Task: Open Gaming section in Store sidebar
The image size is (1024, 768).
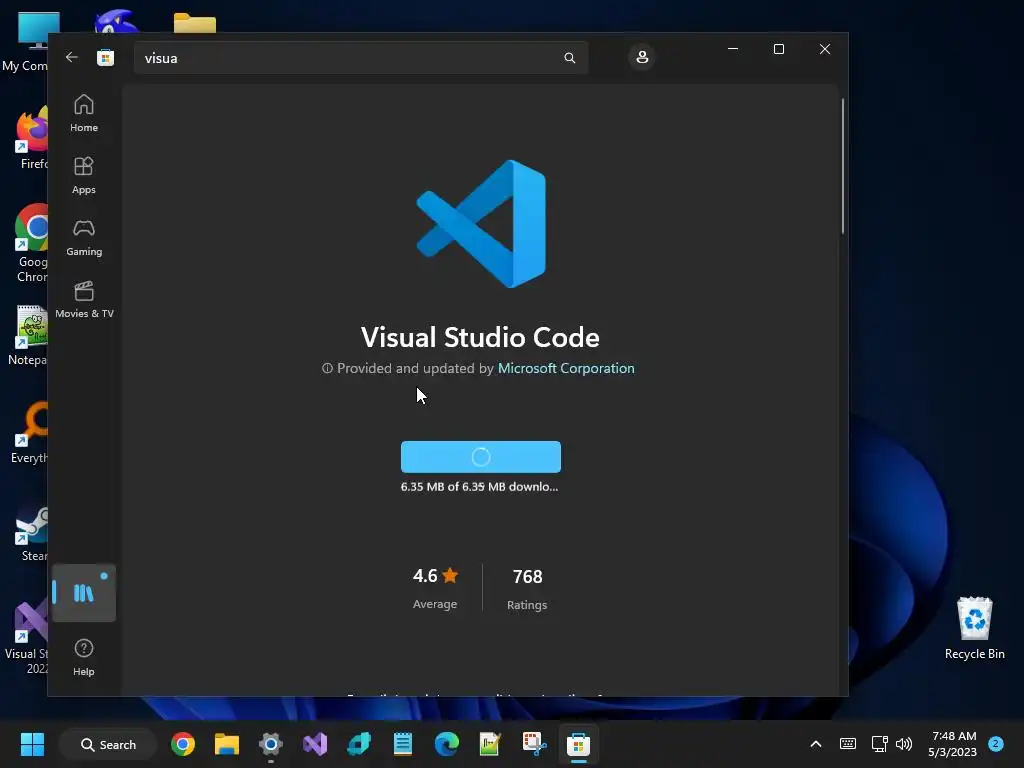Action: click(84, 237)
